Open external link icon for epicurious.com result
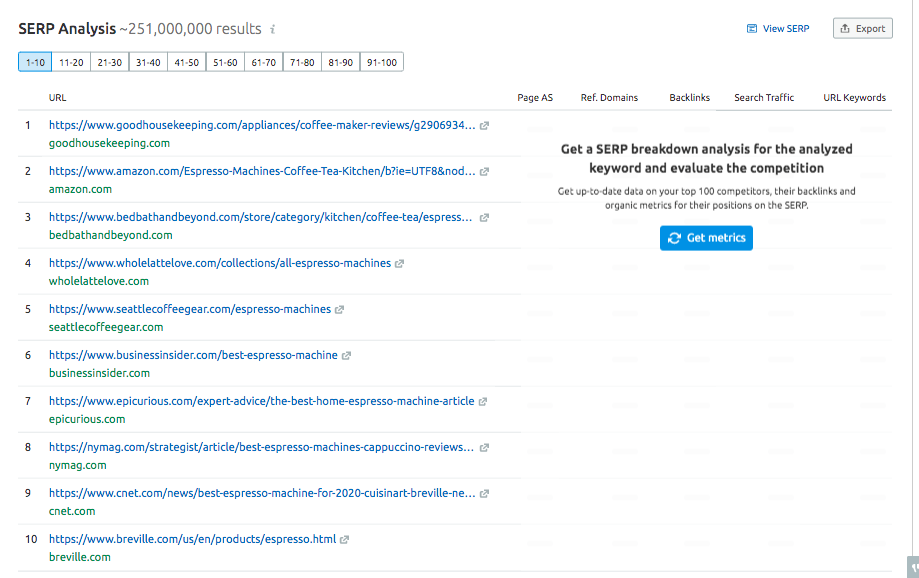Screen dimensions: 919x578 [483, 402]
